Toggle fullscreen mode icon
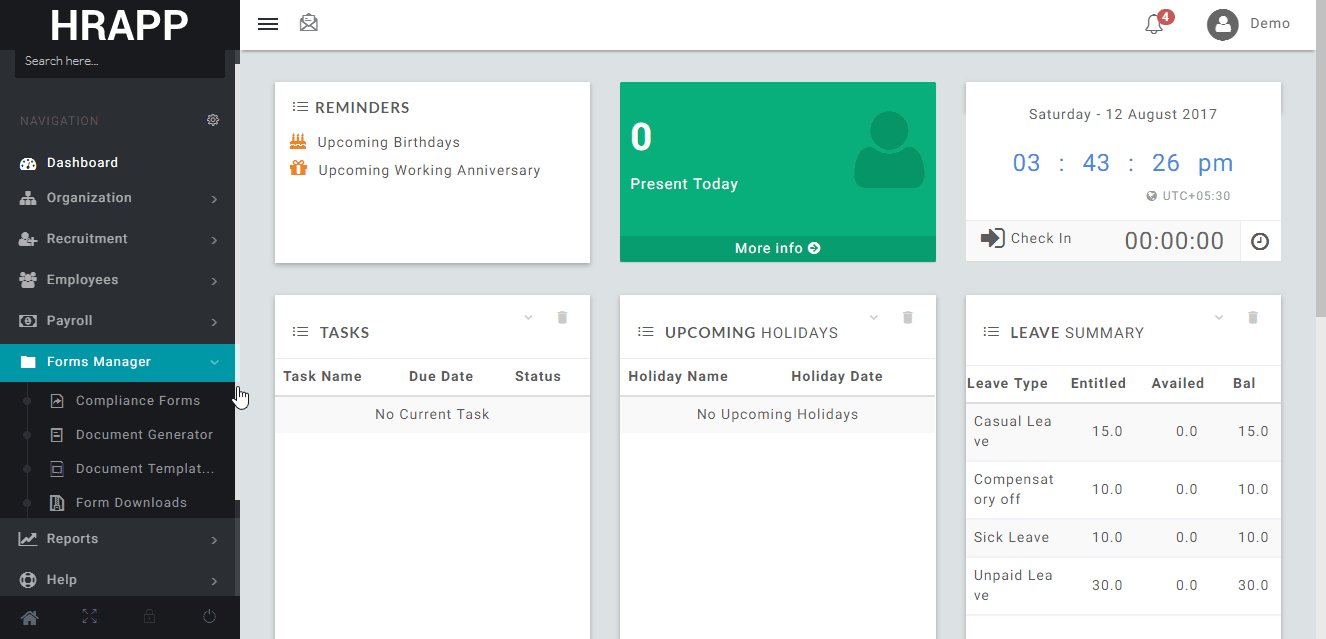 [x=89, y=617]
